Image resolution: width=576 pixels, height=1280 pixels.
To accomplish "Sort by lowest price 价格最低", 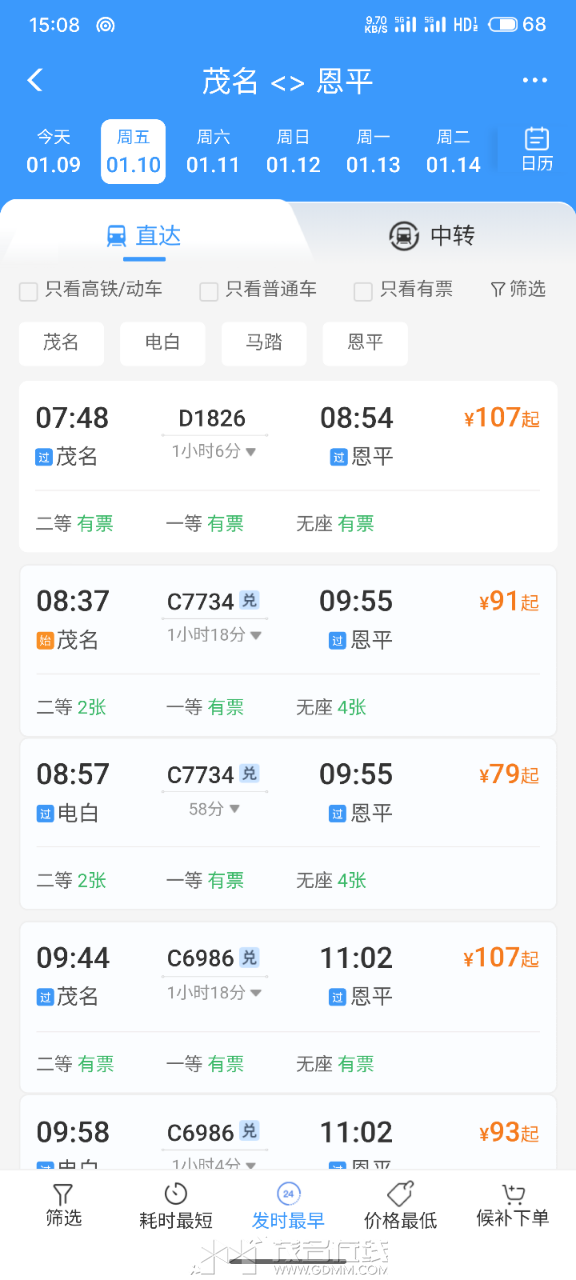I will coord(400,1206).
